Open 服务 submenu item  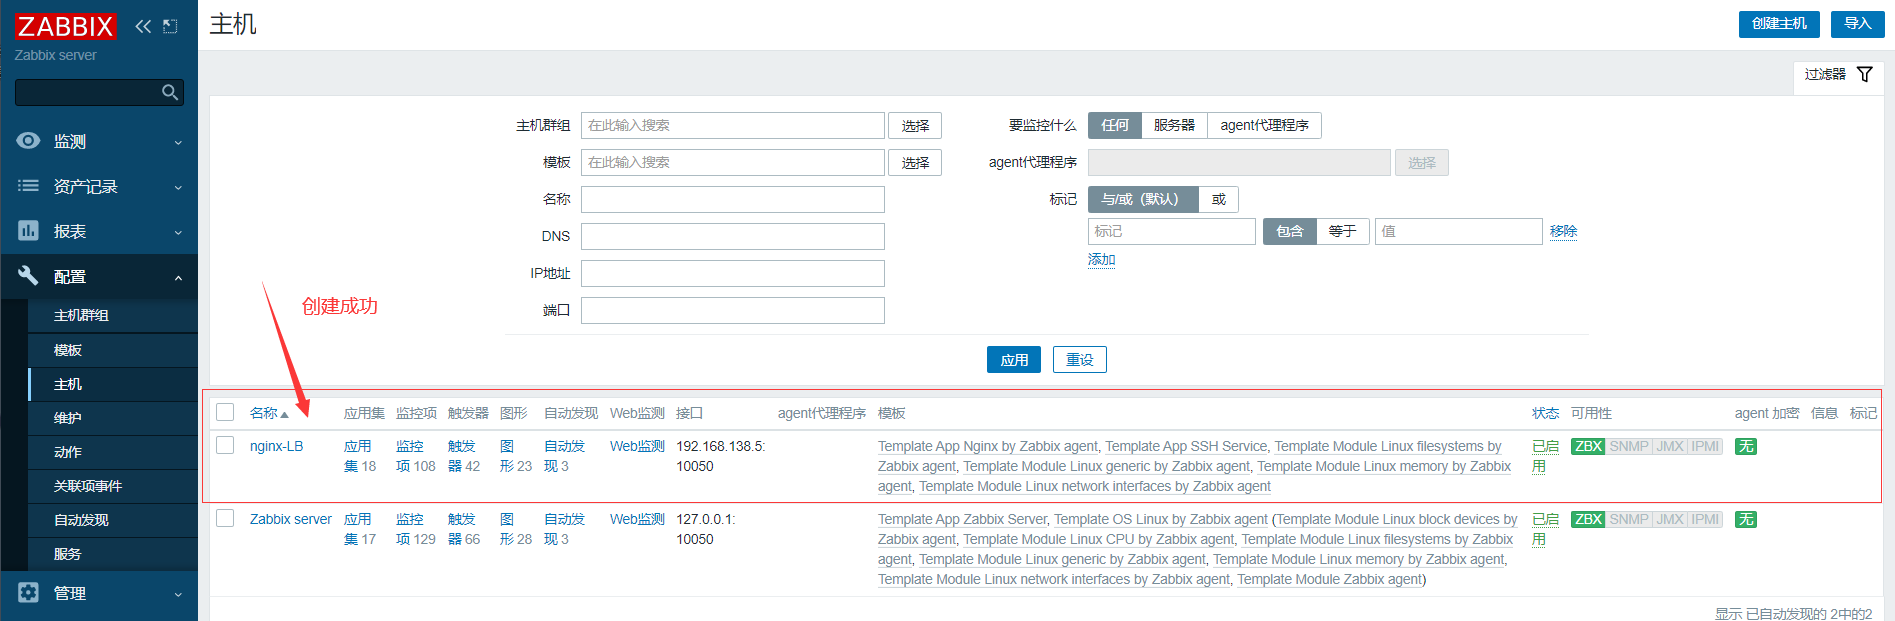click(x=114, y=554)
